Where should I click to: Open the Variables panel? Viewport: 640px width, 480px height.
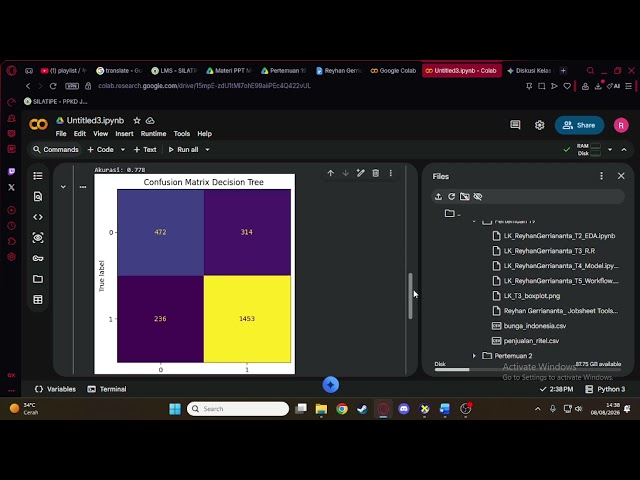[x=56, y=389]
